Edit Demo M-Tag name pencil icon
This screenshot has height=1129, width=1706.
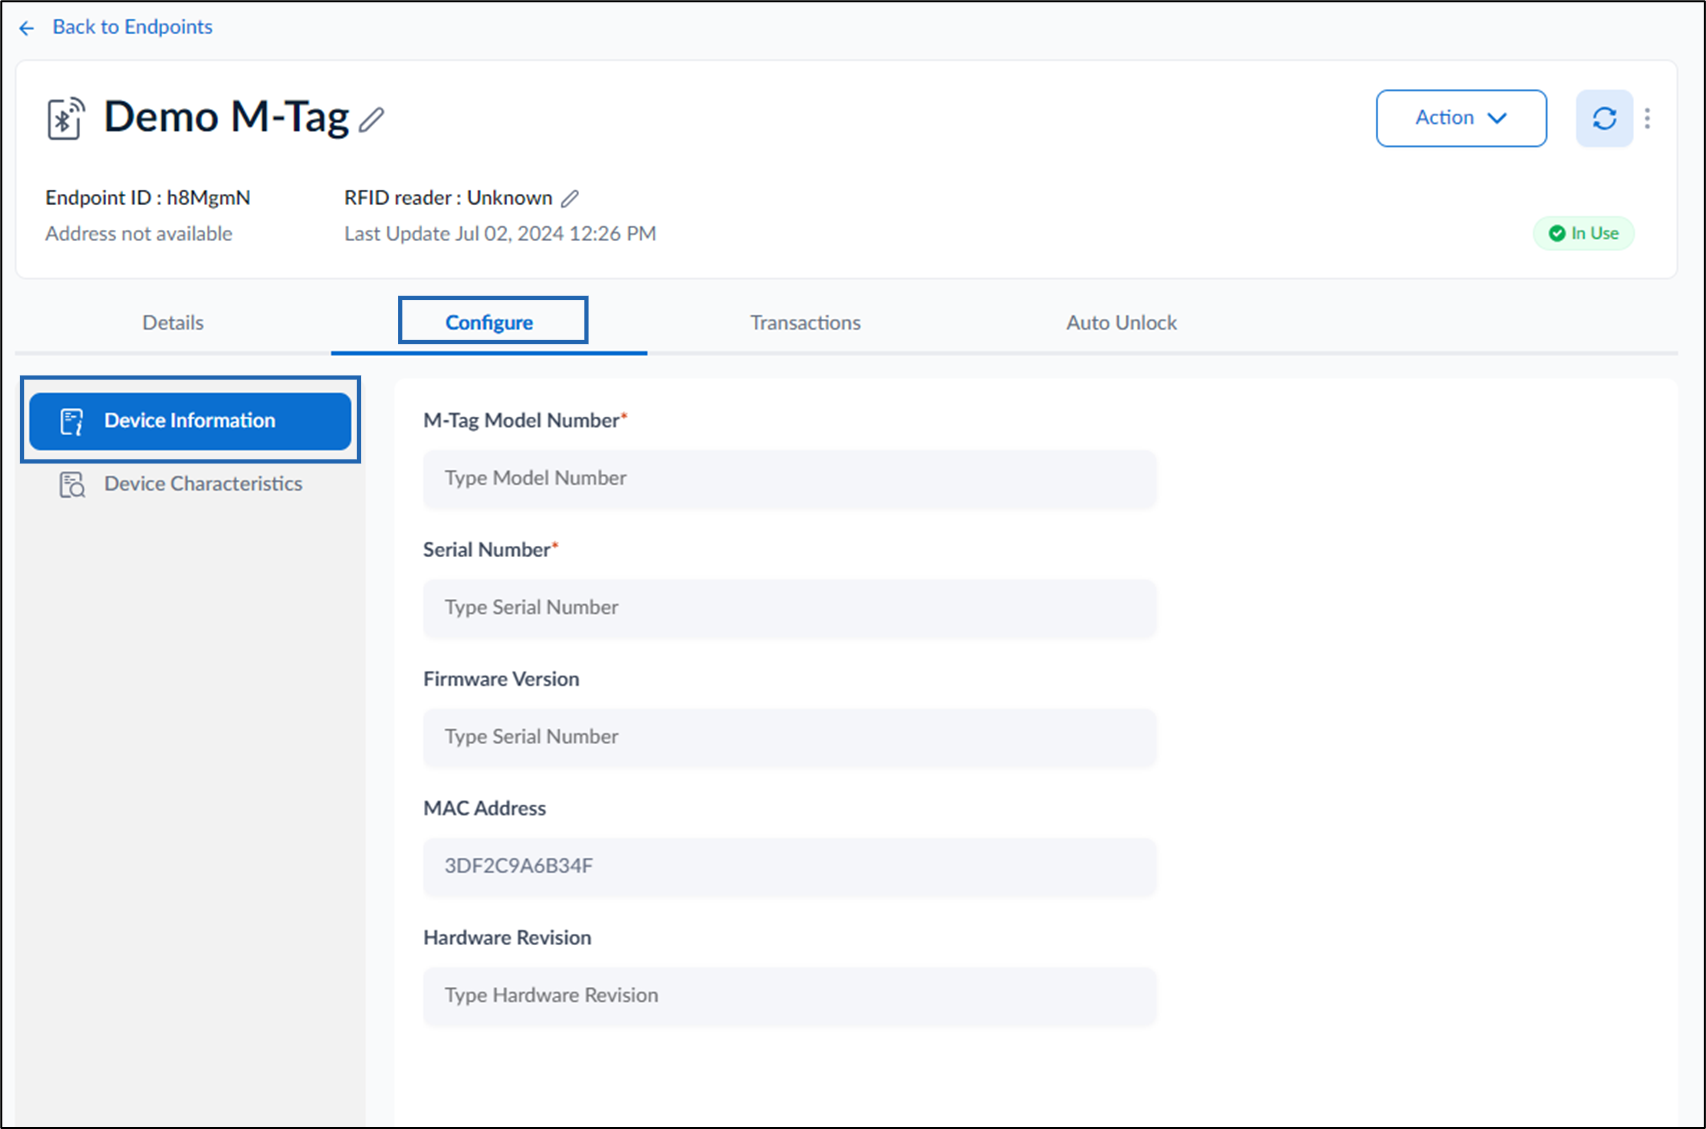pyautogui.click(x=372, y=120)
